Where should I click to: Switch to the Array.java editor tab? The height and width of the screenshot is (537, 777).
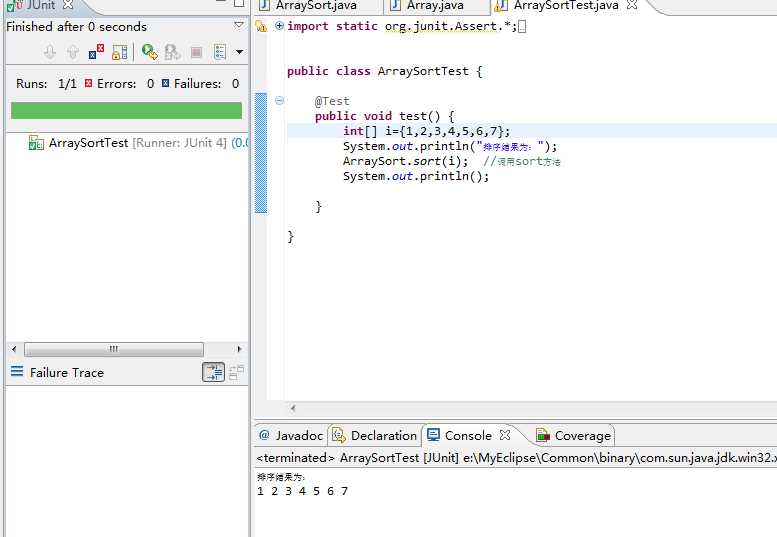[435, 5]
